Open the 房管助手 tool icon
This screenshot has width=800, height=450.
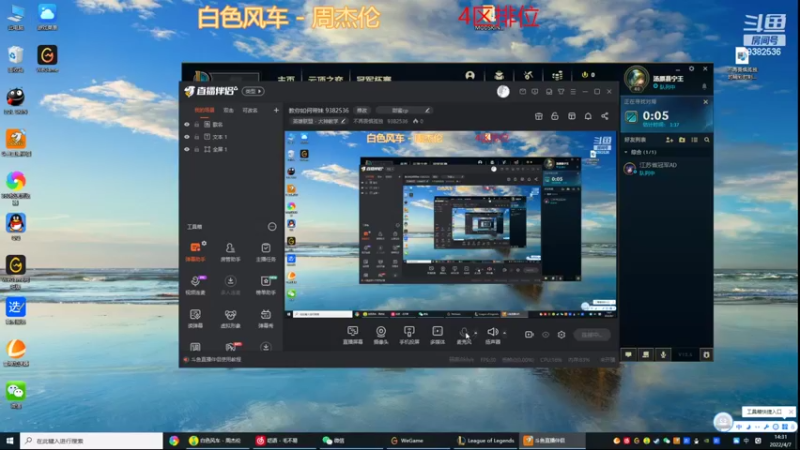[x=230, y=252]
